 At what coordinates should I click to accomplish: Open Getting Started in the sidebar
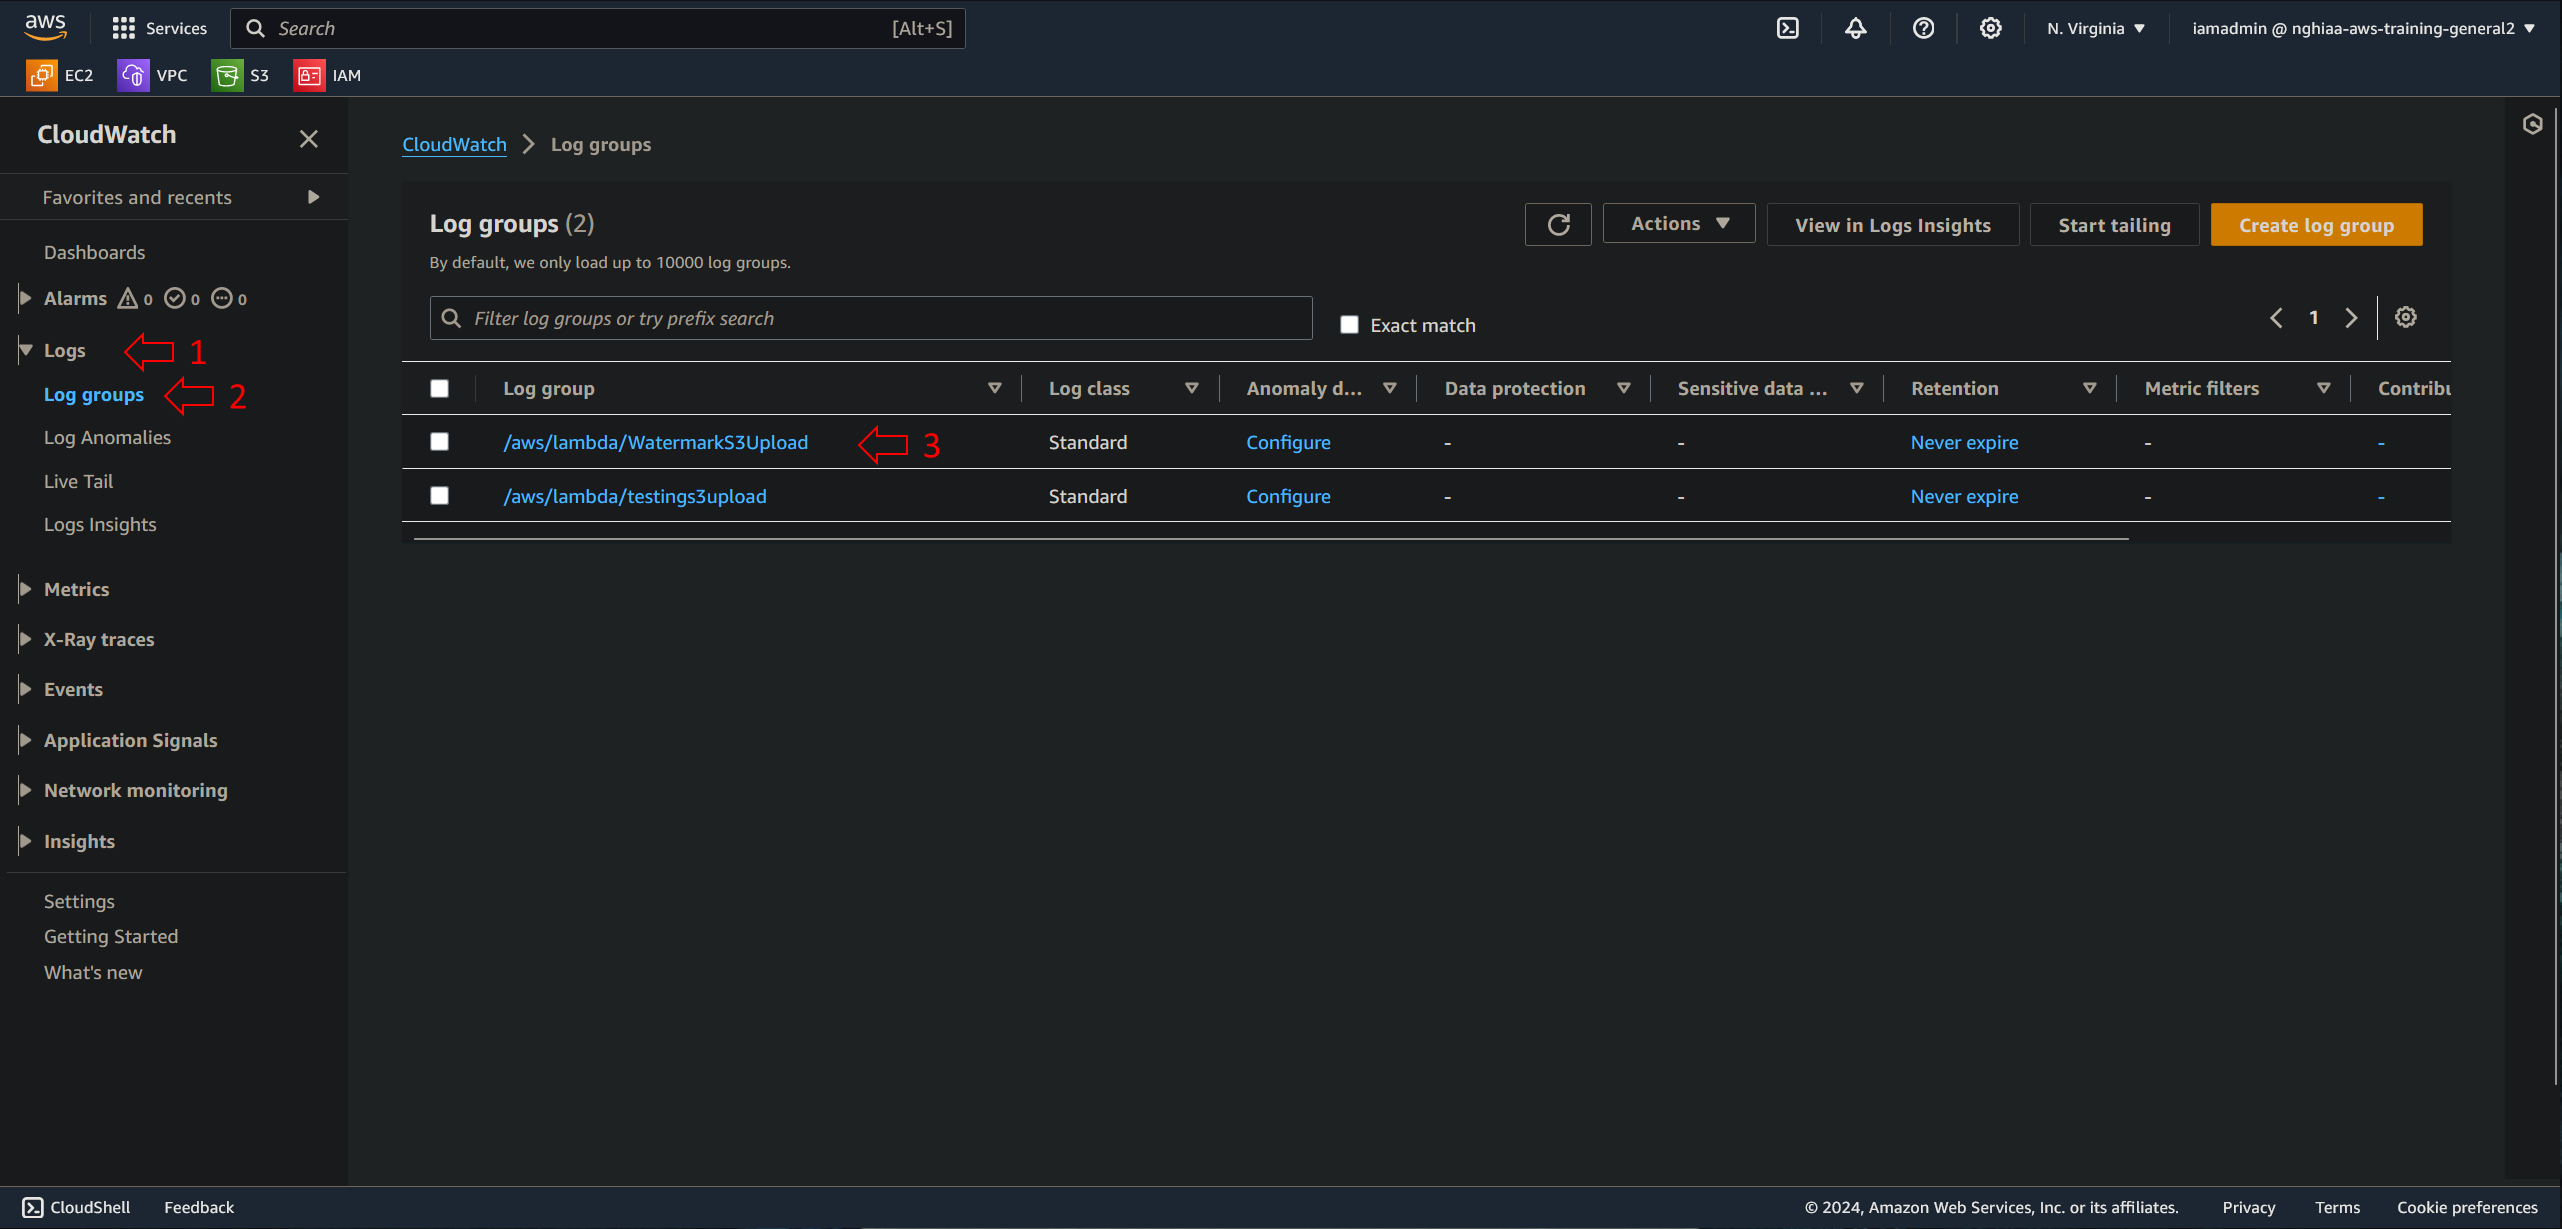pyautogui.click(x=111, y=936)
